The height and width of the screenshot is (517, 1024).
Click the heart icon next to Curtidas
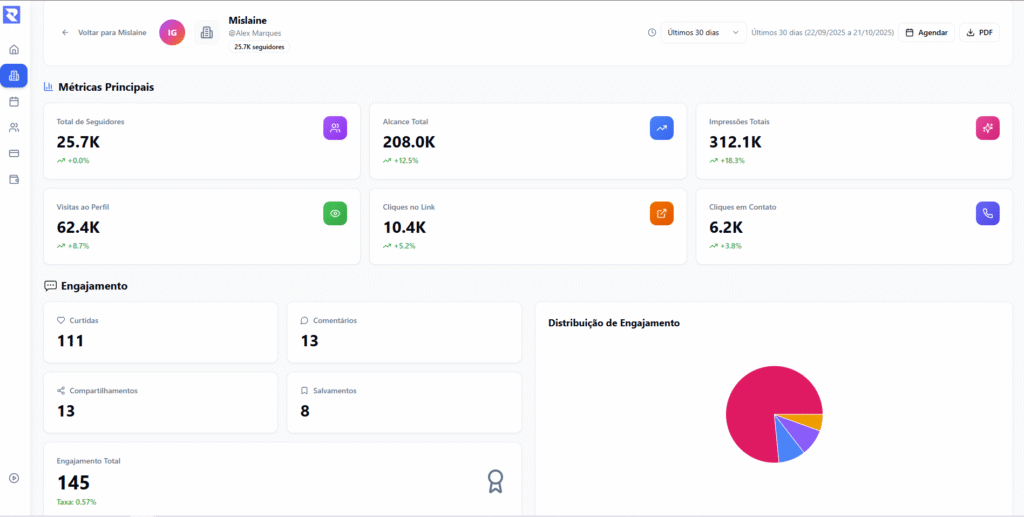point(61,321)
